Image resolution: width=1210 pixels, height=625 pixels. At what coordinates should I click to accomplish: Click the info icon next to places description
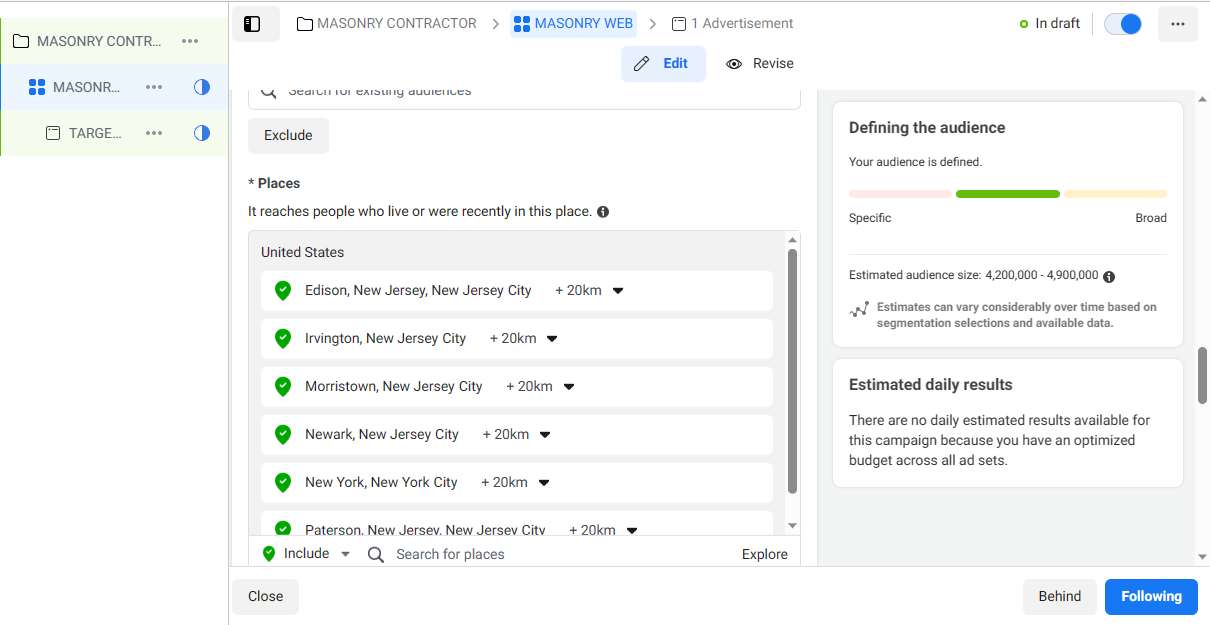[603, 212]
